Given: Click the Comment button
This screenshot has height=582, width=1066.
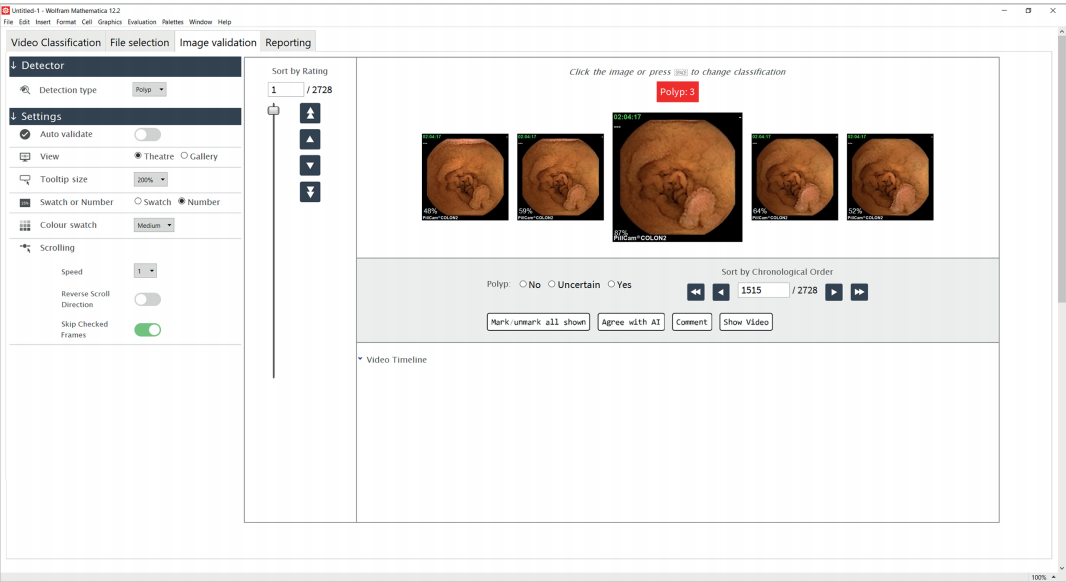Looking at the screenshot, I should pos(691,322).
